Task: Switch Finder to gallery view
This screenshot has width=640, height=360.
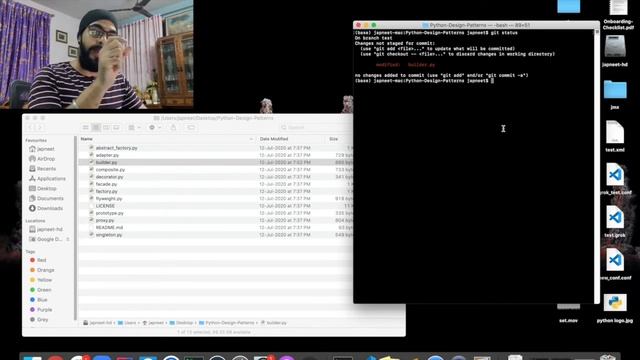Action: click(116, 128)
